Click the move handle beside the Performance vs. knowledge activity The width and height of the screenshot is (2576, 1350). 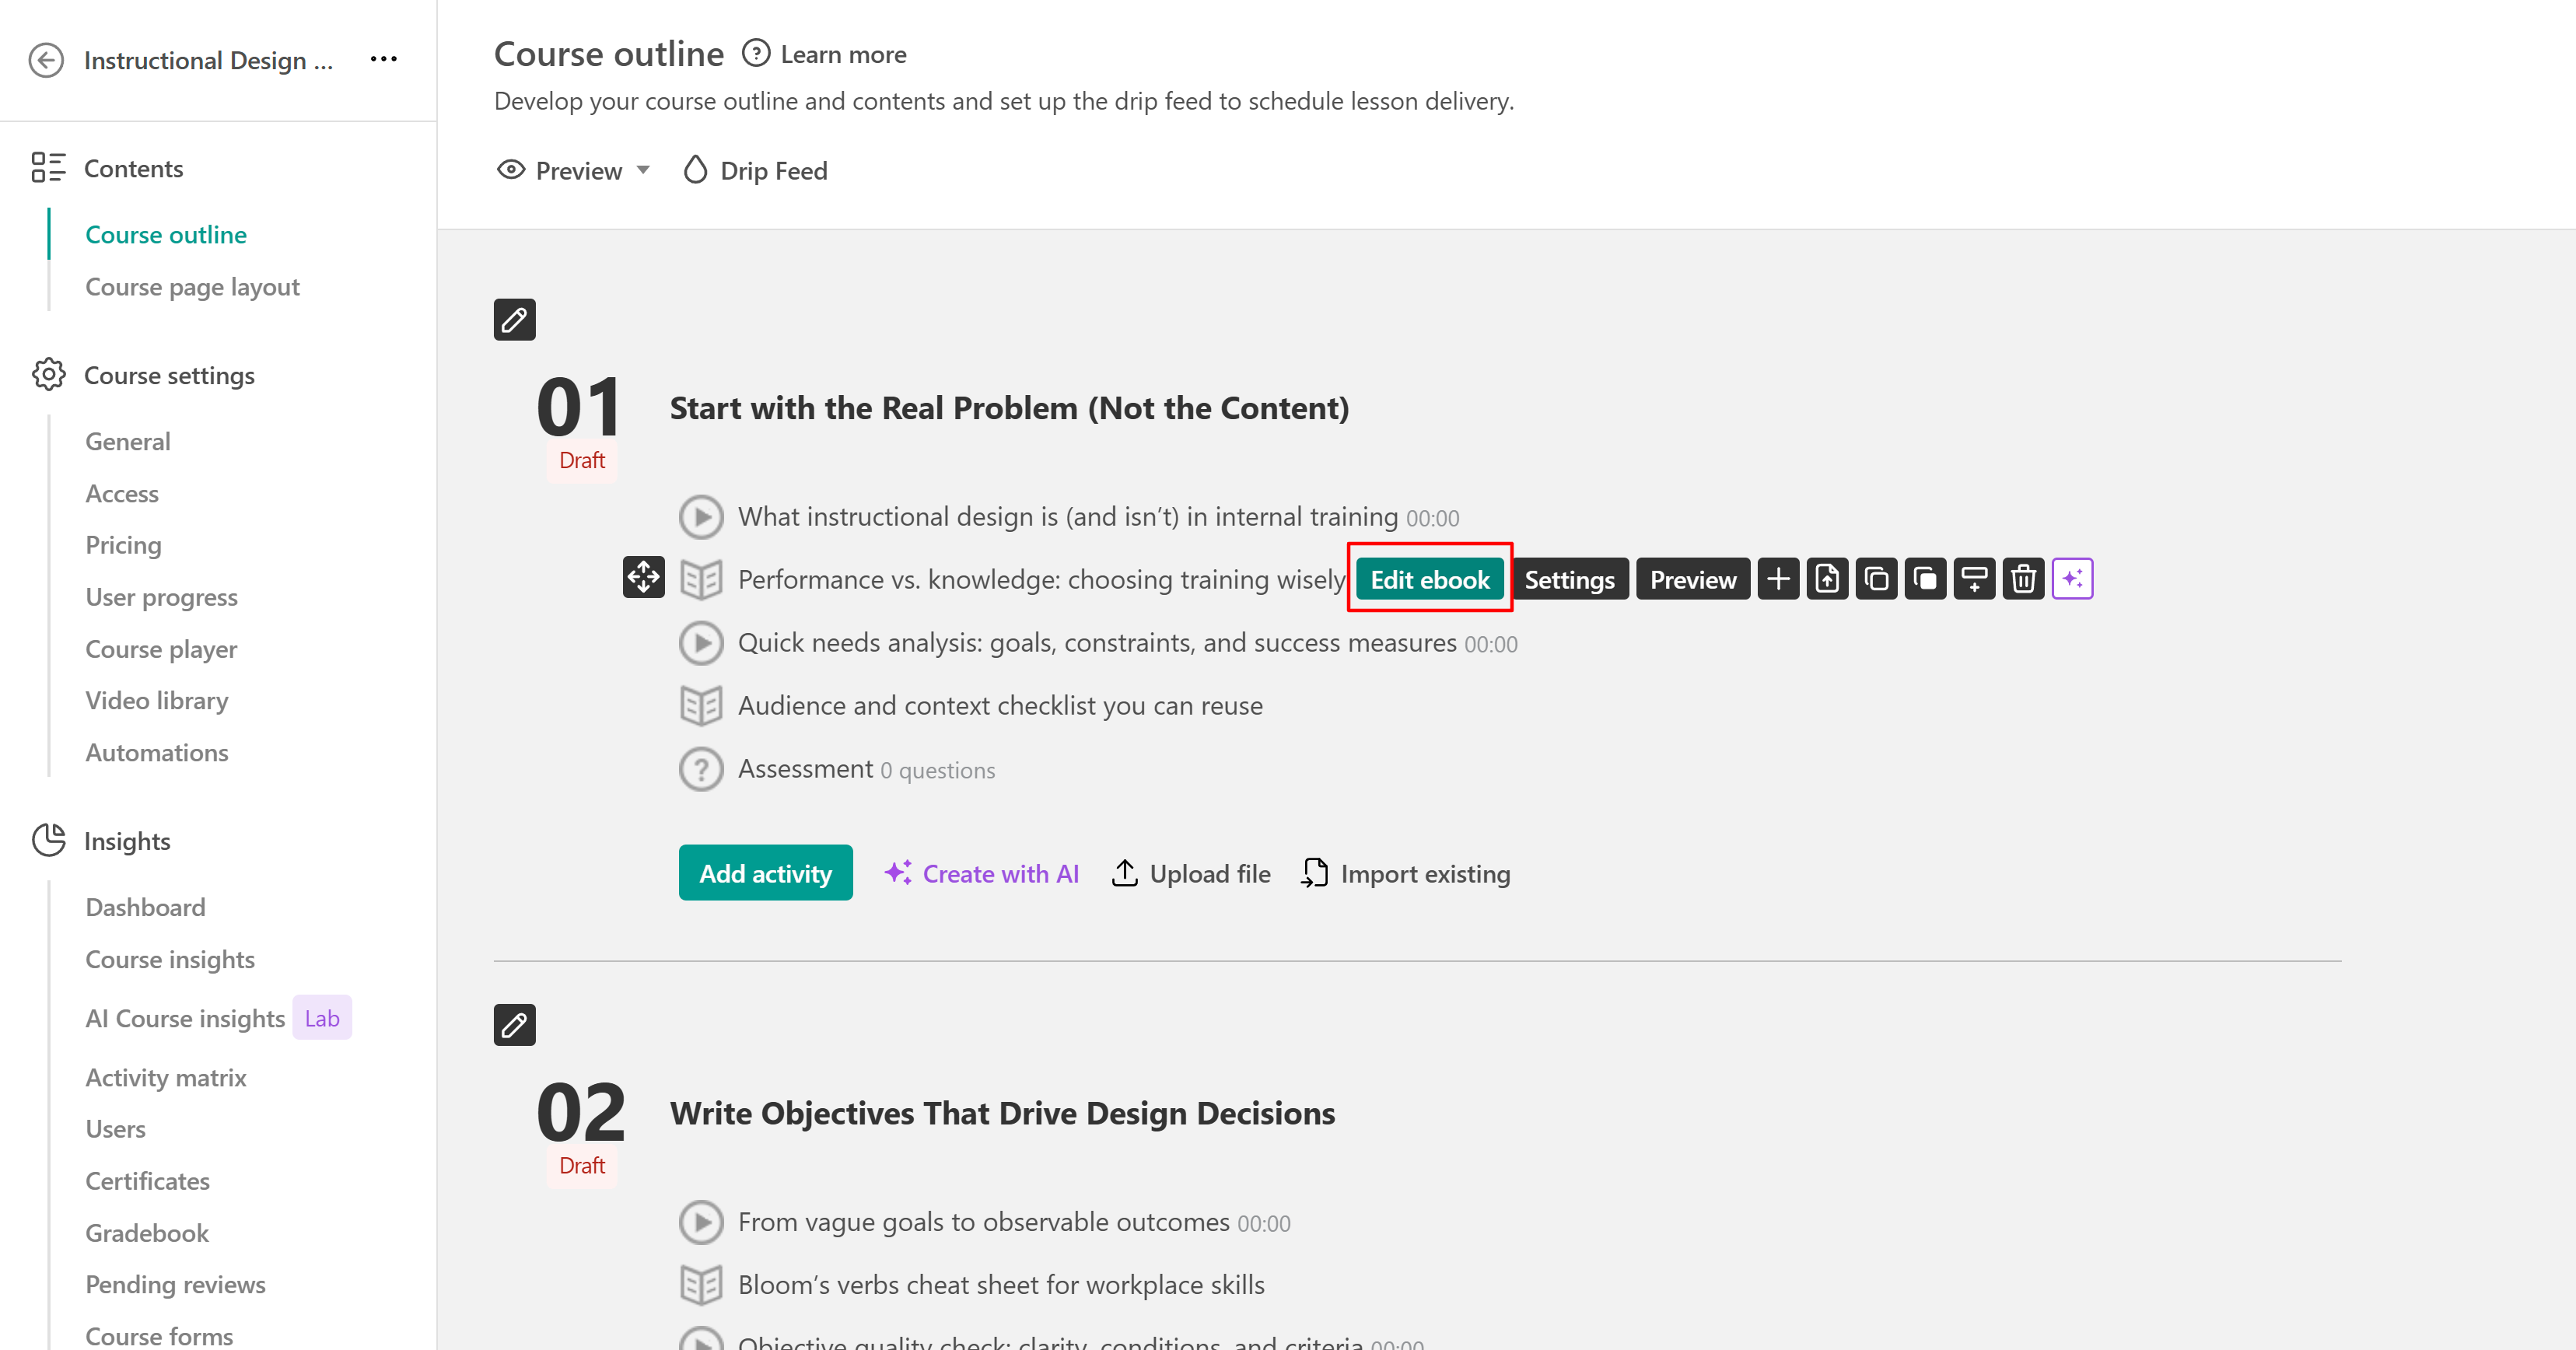point(643,577)
